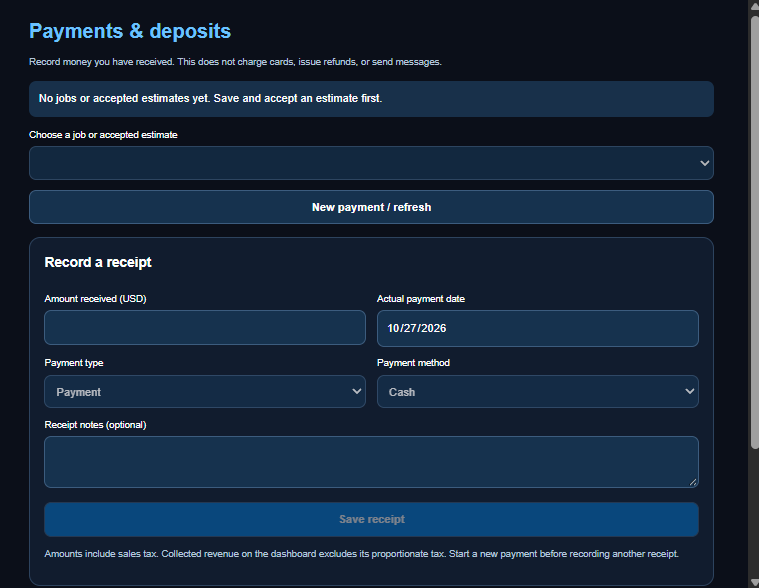759x588 pixels.
Task: Click the Actual payment date field
Action: pyautogui.click(x=538, y=328)
